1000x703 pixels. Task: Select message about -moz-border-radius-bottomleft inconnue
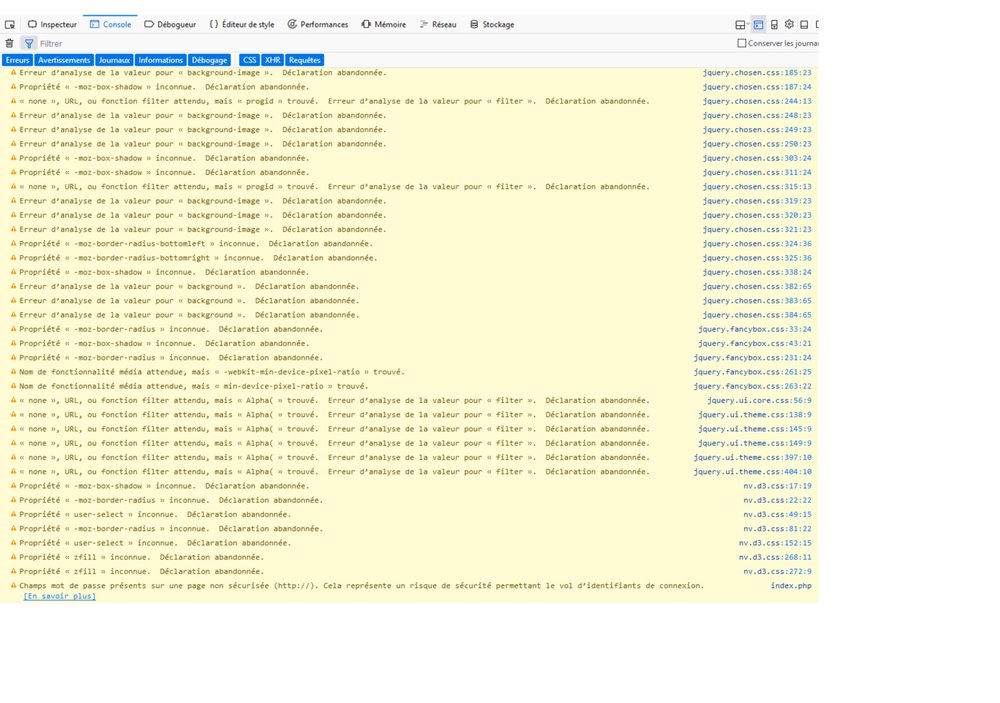tap(196, 244)
